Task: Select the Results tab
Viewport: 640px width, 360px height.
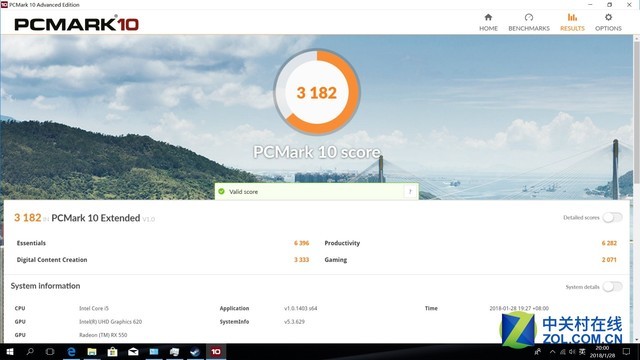Action: coord(572,22)
